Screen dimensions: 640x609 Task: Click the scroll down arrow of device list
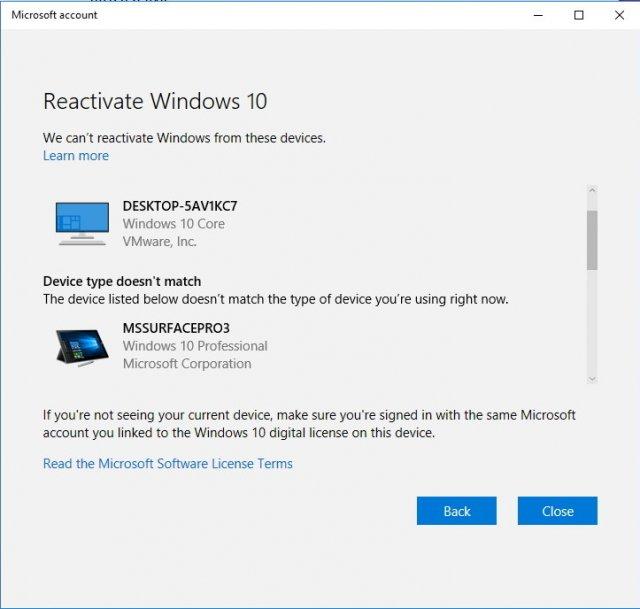592,379
